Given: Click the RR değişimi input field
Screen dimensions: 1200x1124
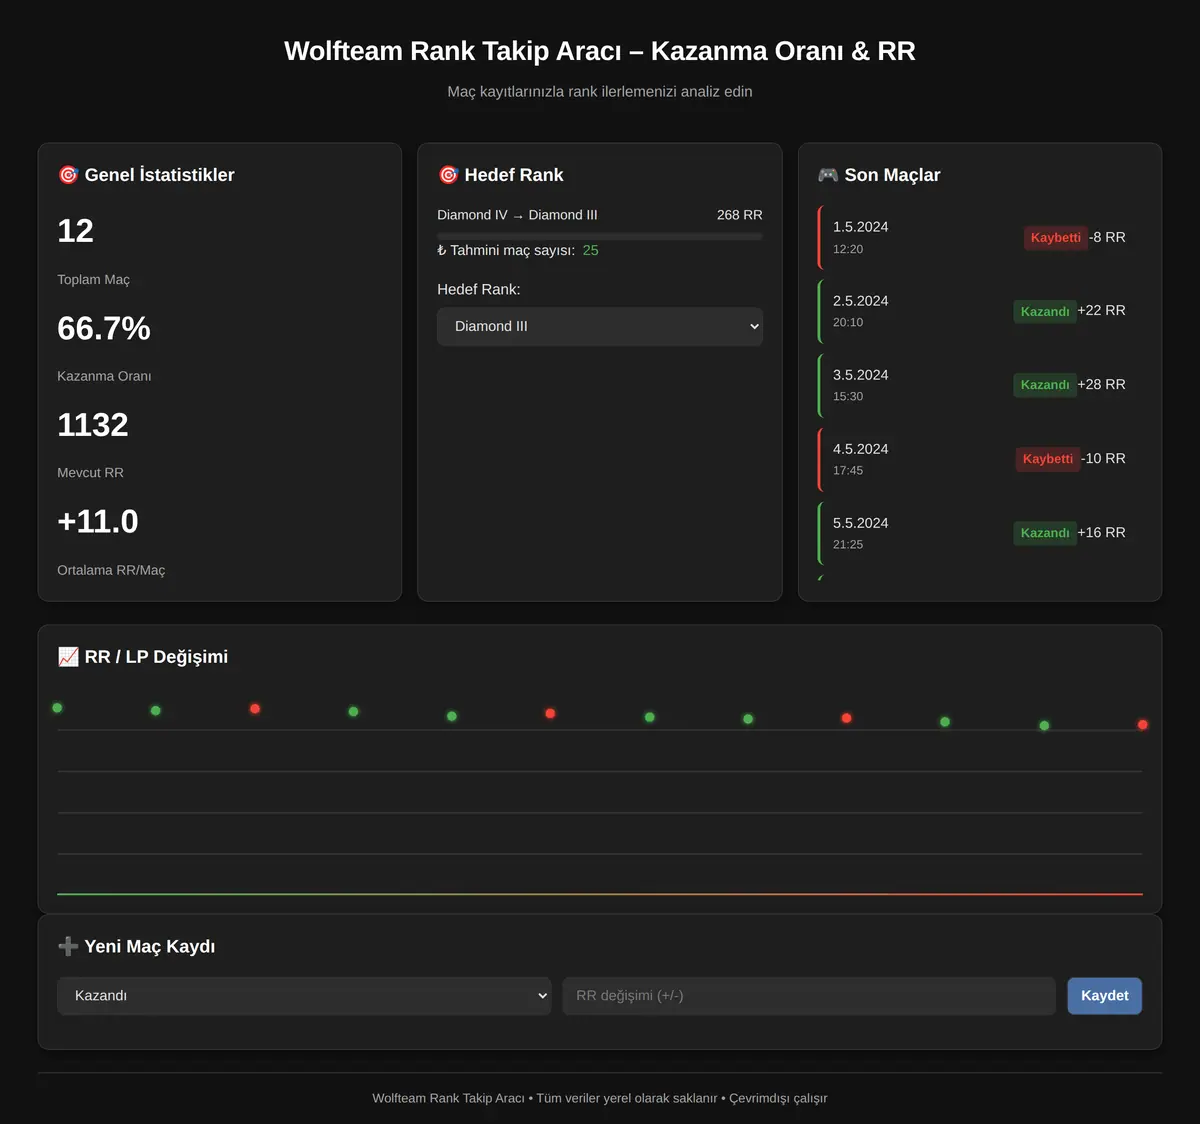Looking at the screenshot, I should (809, 996).
